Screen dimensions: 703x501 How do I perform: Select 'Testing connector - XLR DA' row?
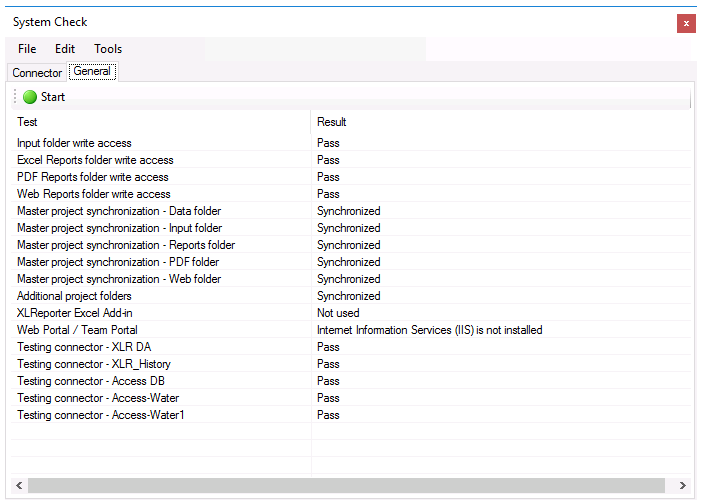pyautogui.click(x=351, y=348)
